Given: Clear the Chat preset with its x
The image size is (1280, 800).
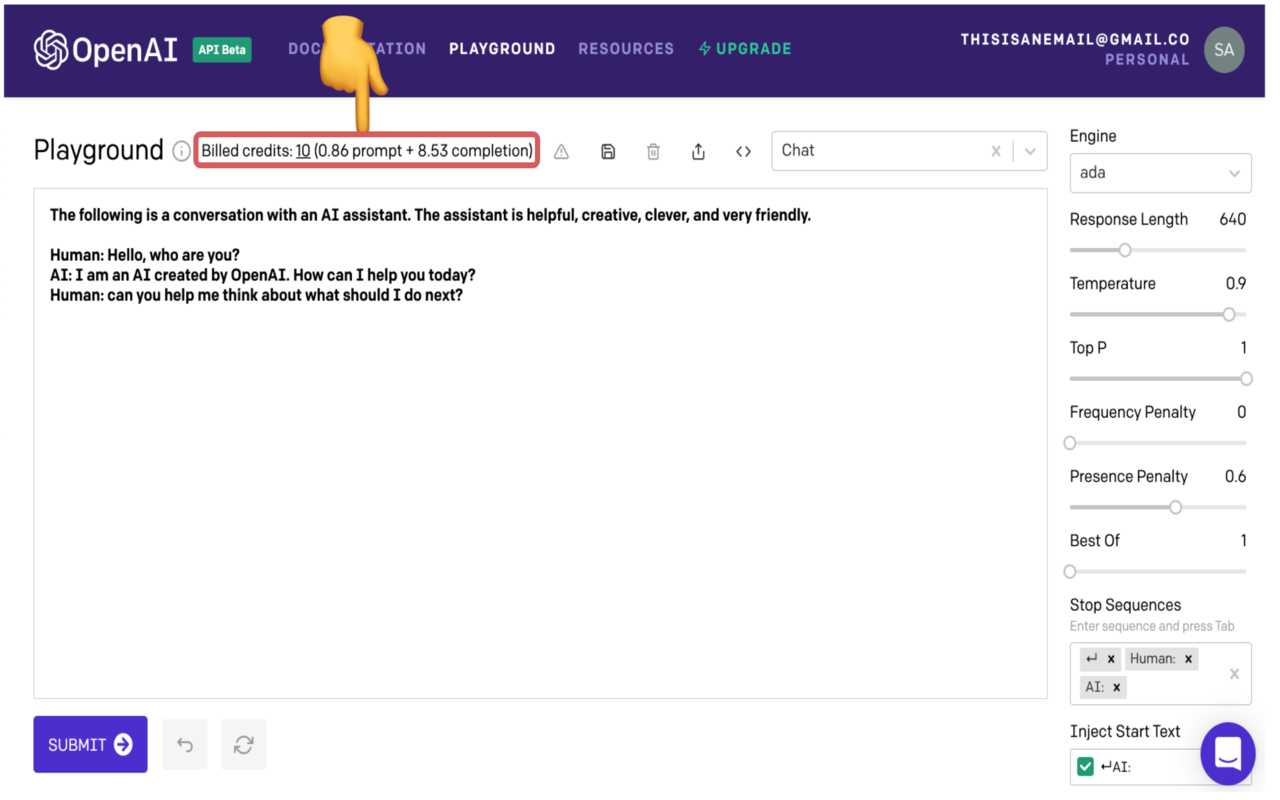Looking at the screenshot, I should click(x=996, y=151).
